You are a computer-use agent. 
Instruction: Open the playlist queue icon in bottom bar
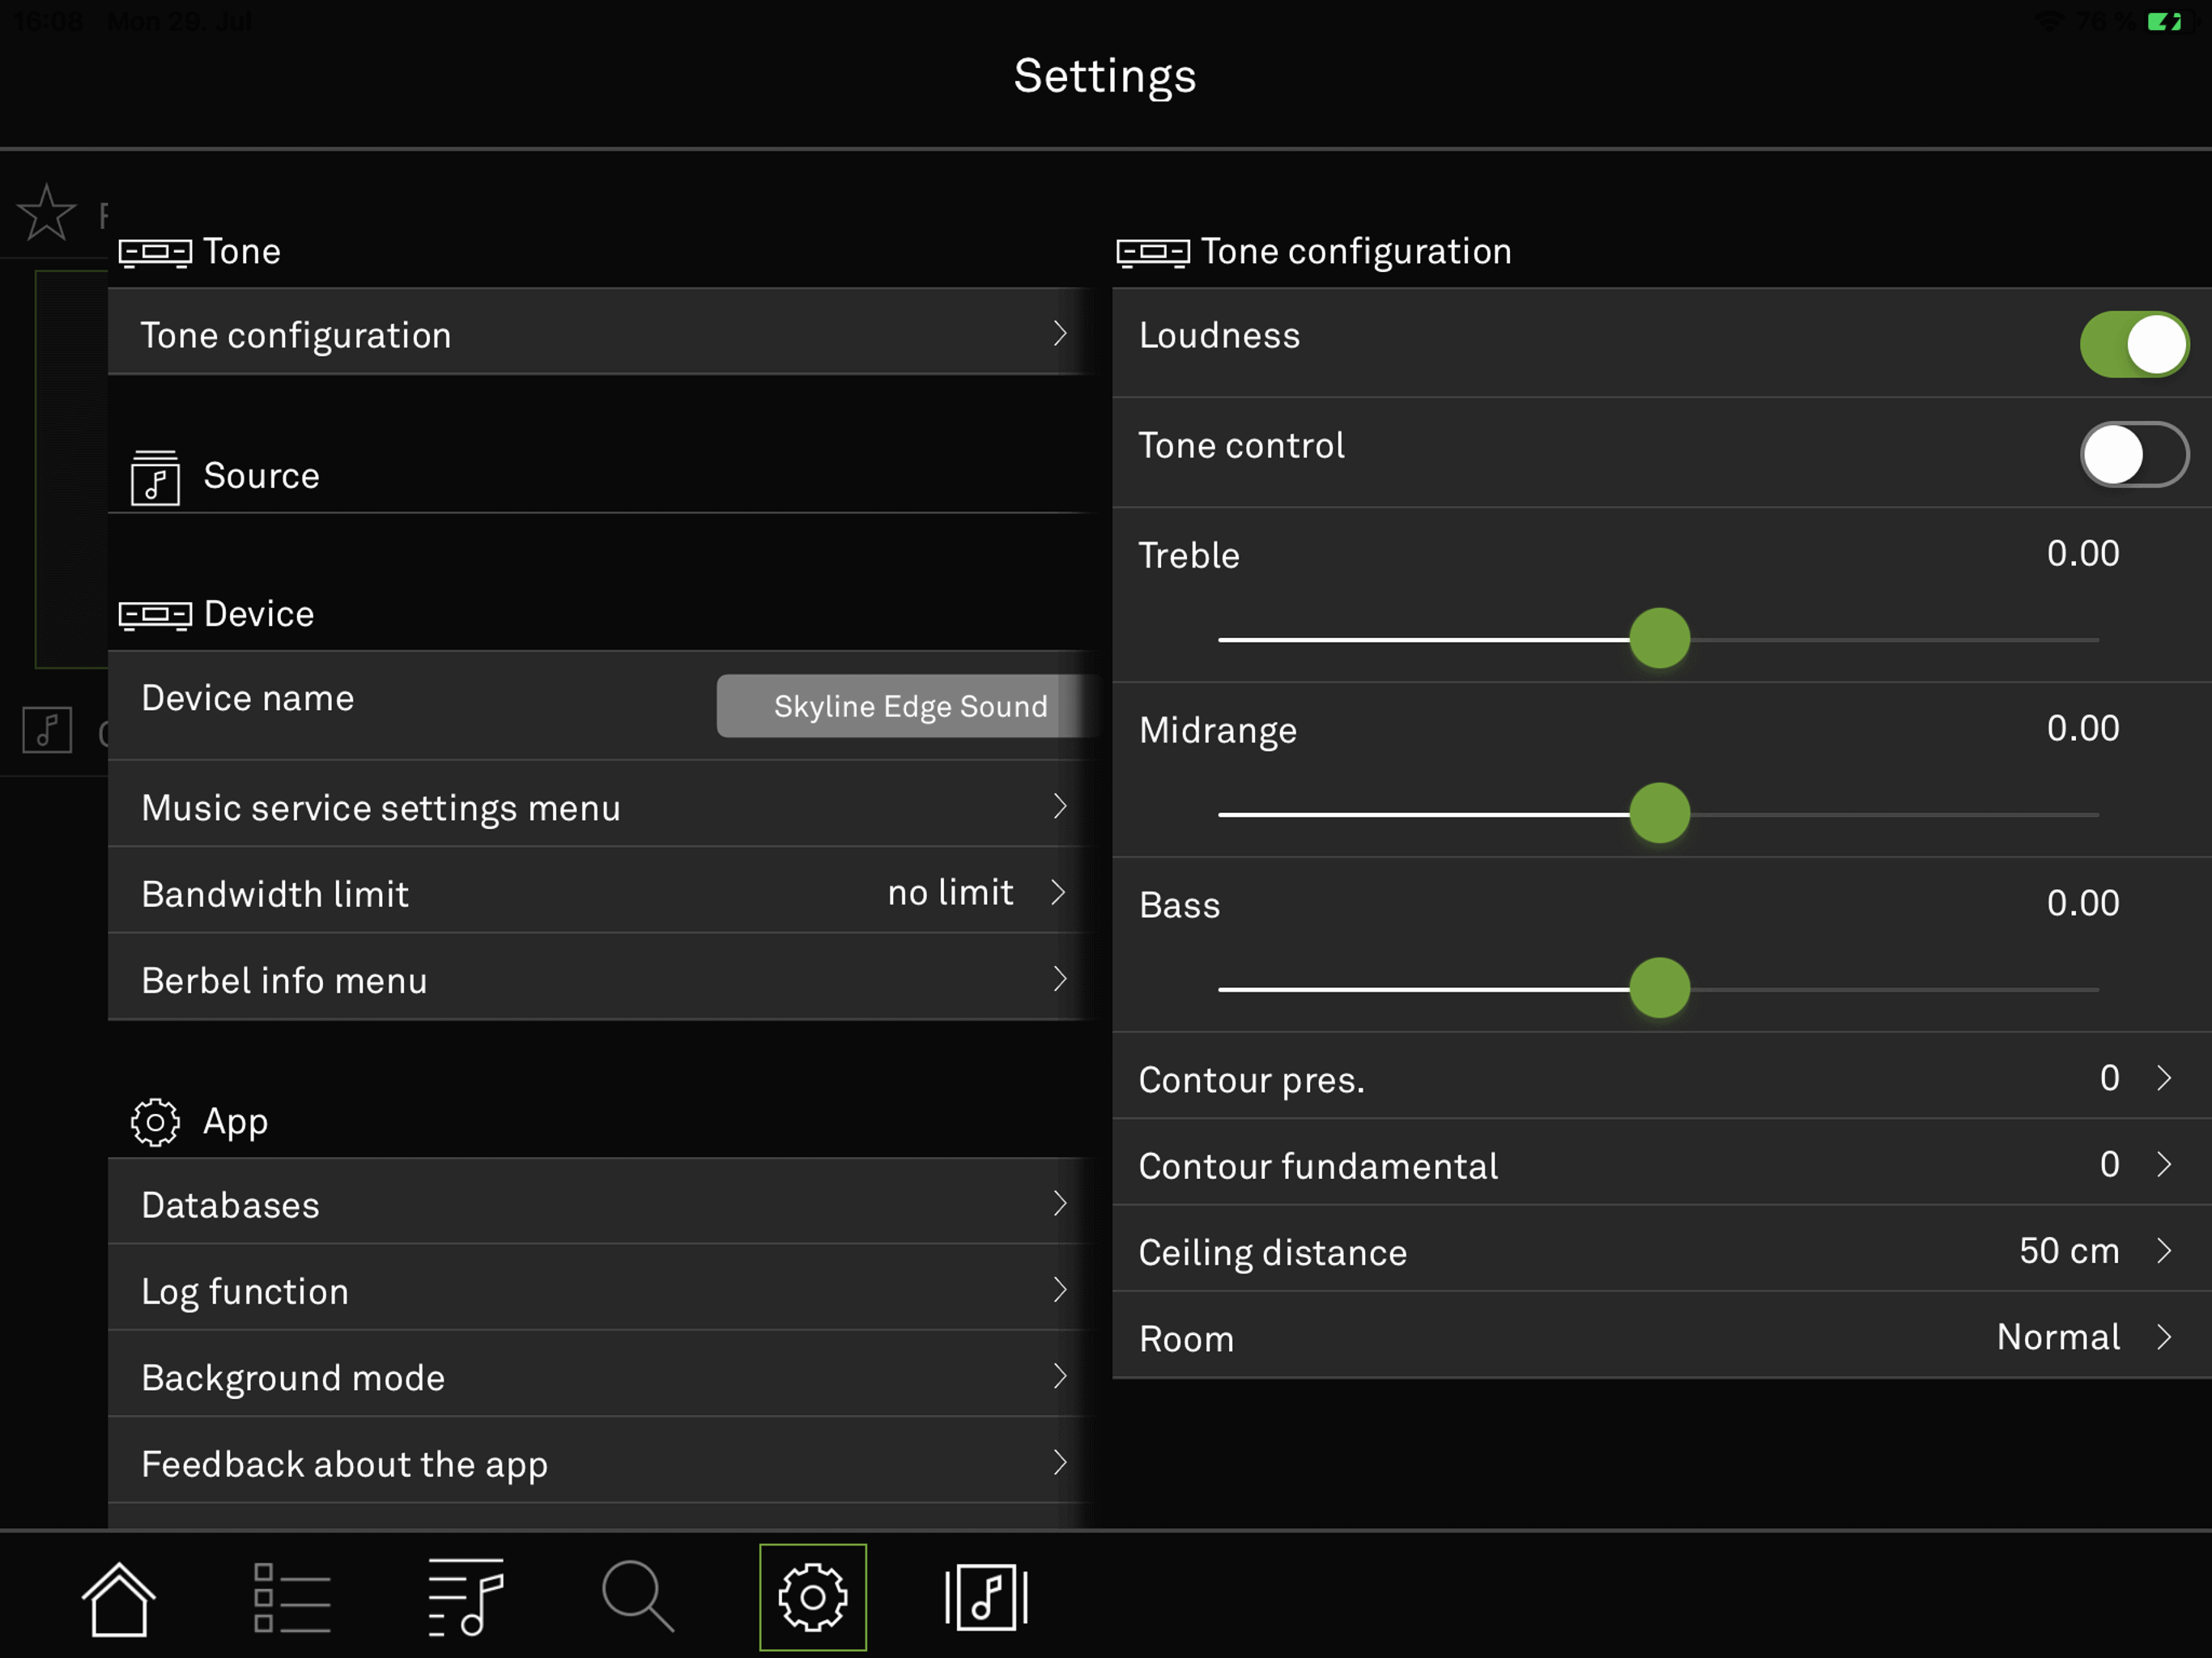pyautogui.click(x=466, y=1598)
